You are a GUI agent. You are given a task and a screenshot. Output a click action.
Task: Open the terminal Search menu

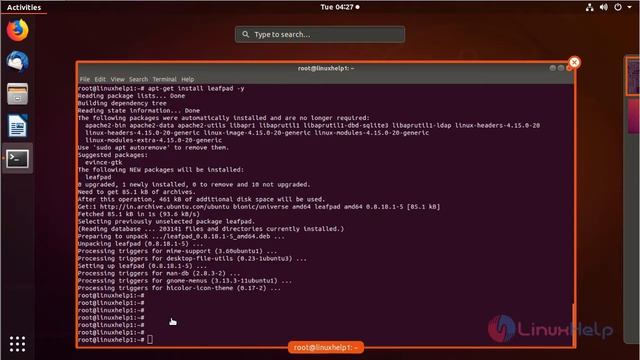click(138, 79)
